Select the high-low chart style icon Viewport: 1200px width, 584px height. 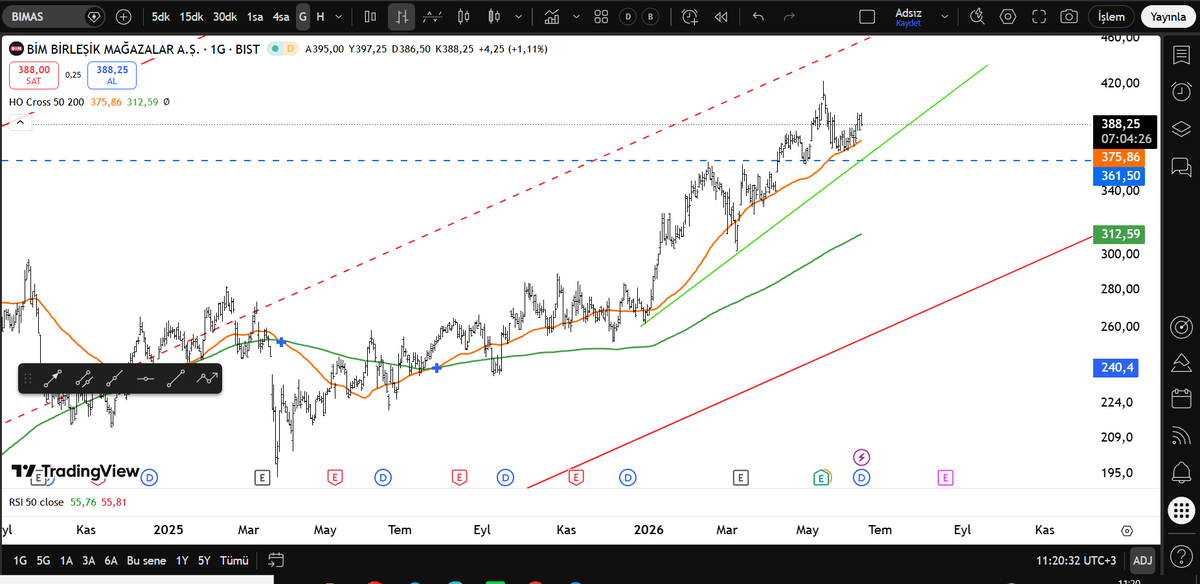[401, 17]
